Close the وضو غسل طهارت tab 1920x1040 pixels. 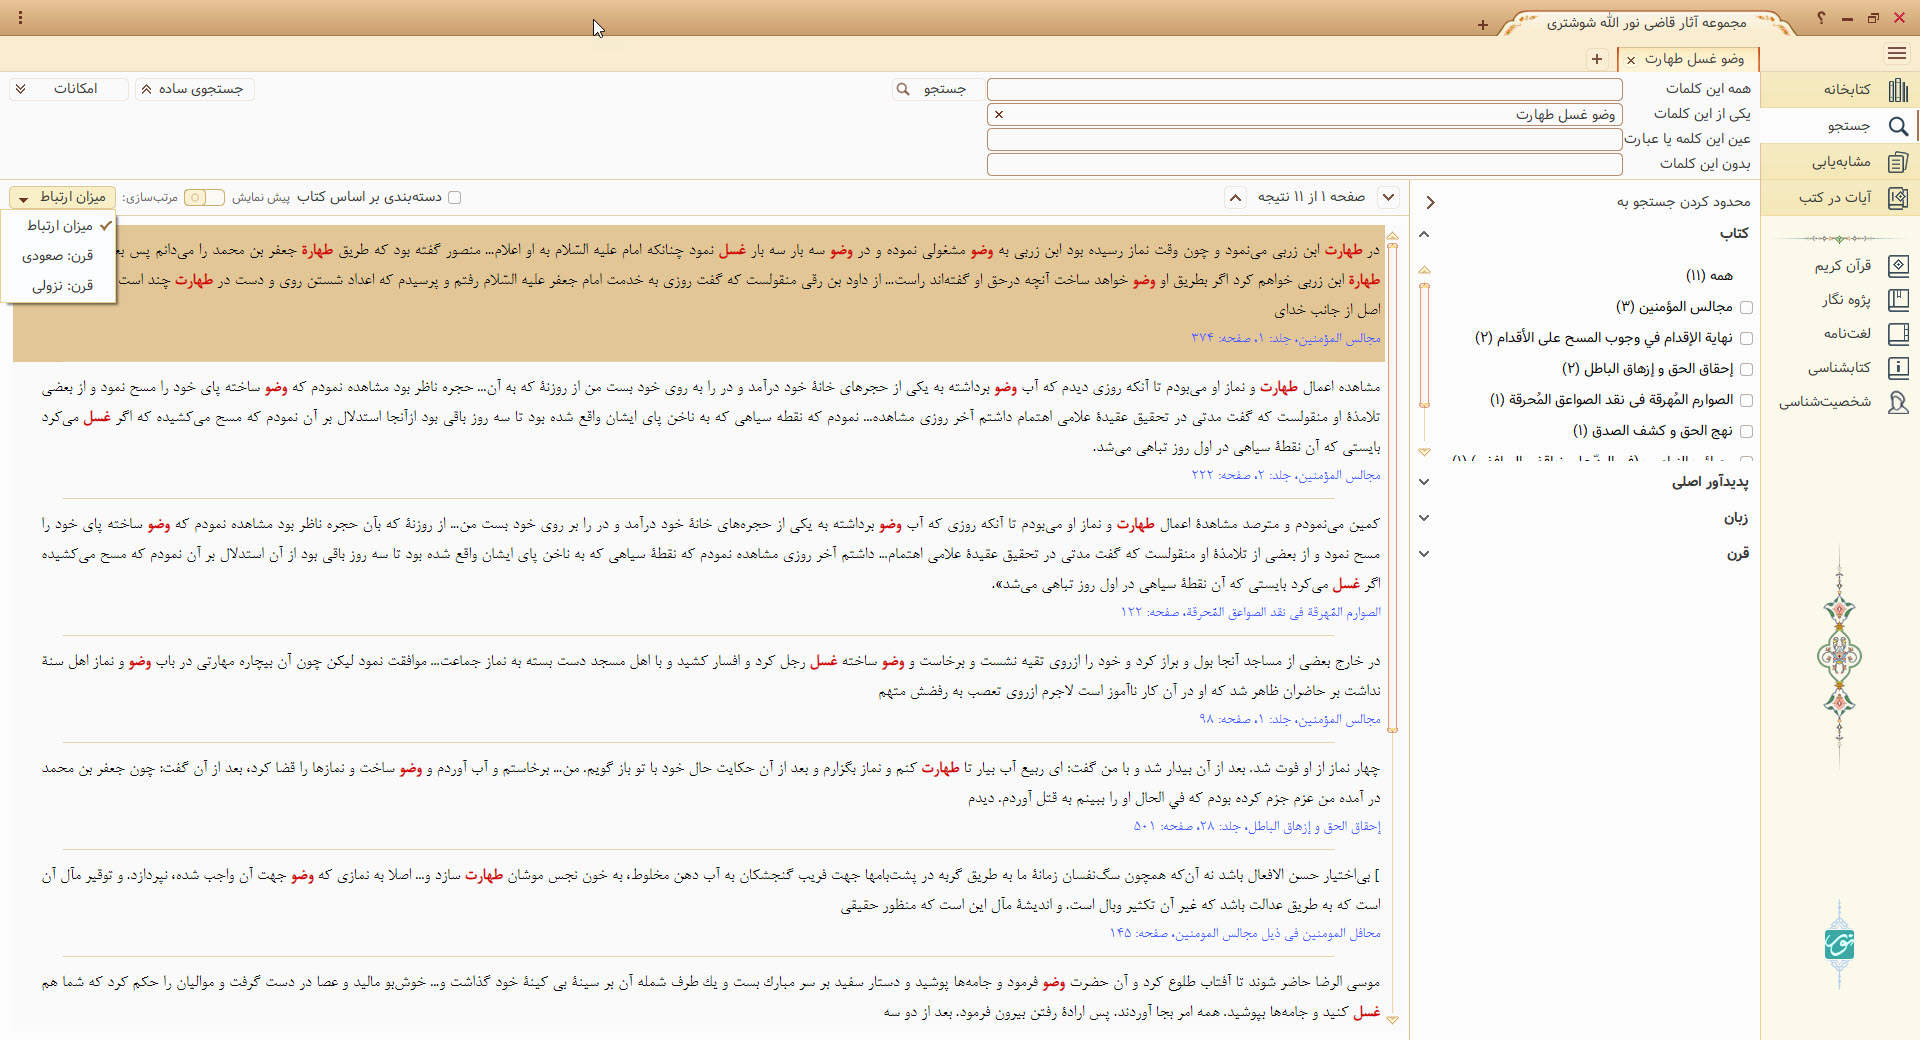tap(1631, 60)
